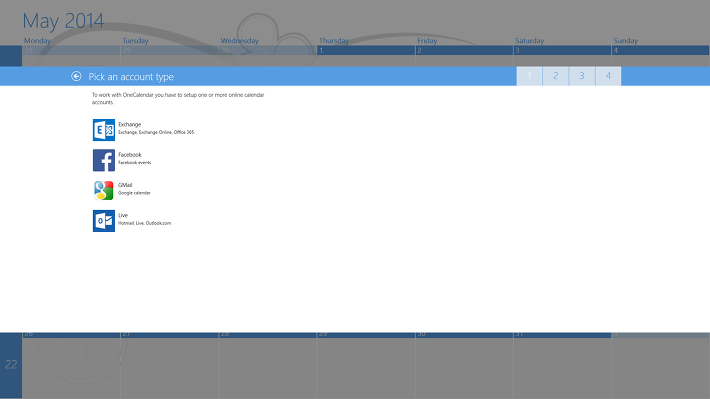Choose the Live account label
710x399 pixels.
[x=123, y=216]
